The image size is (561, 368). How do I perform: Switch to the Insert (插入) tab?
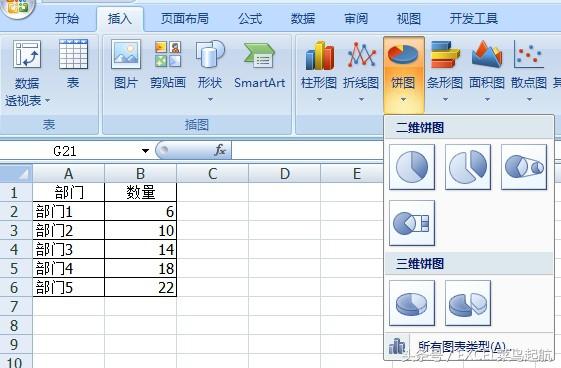point(120,19)
